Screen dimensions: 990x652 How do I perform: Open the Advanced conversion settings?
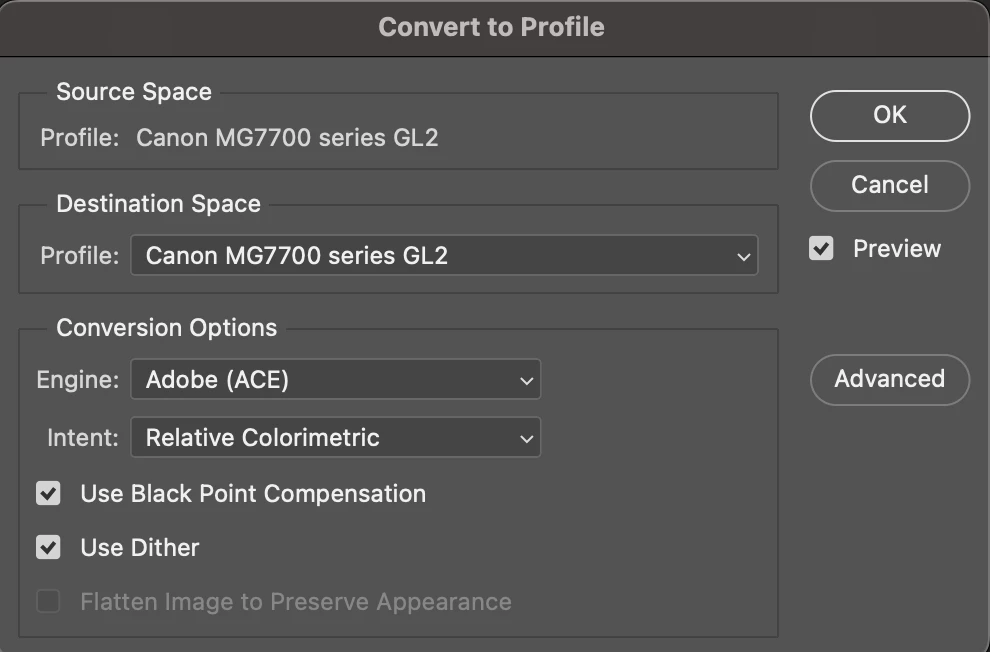click(889, 379)
